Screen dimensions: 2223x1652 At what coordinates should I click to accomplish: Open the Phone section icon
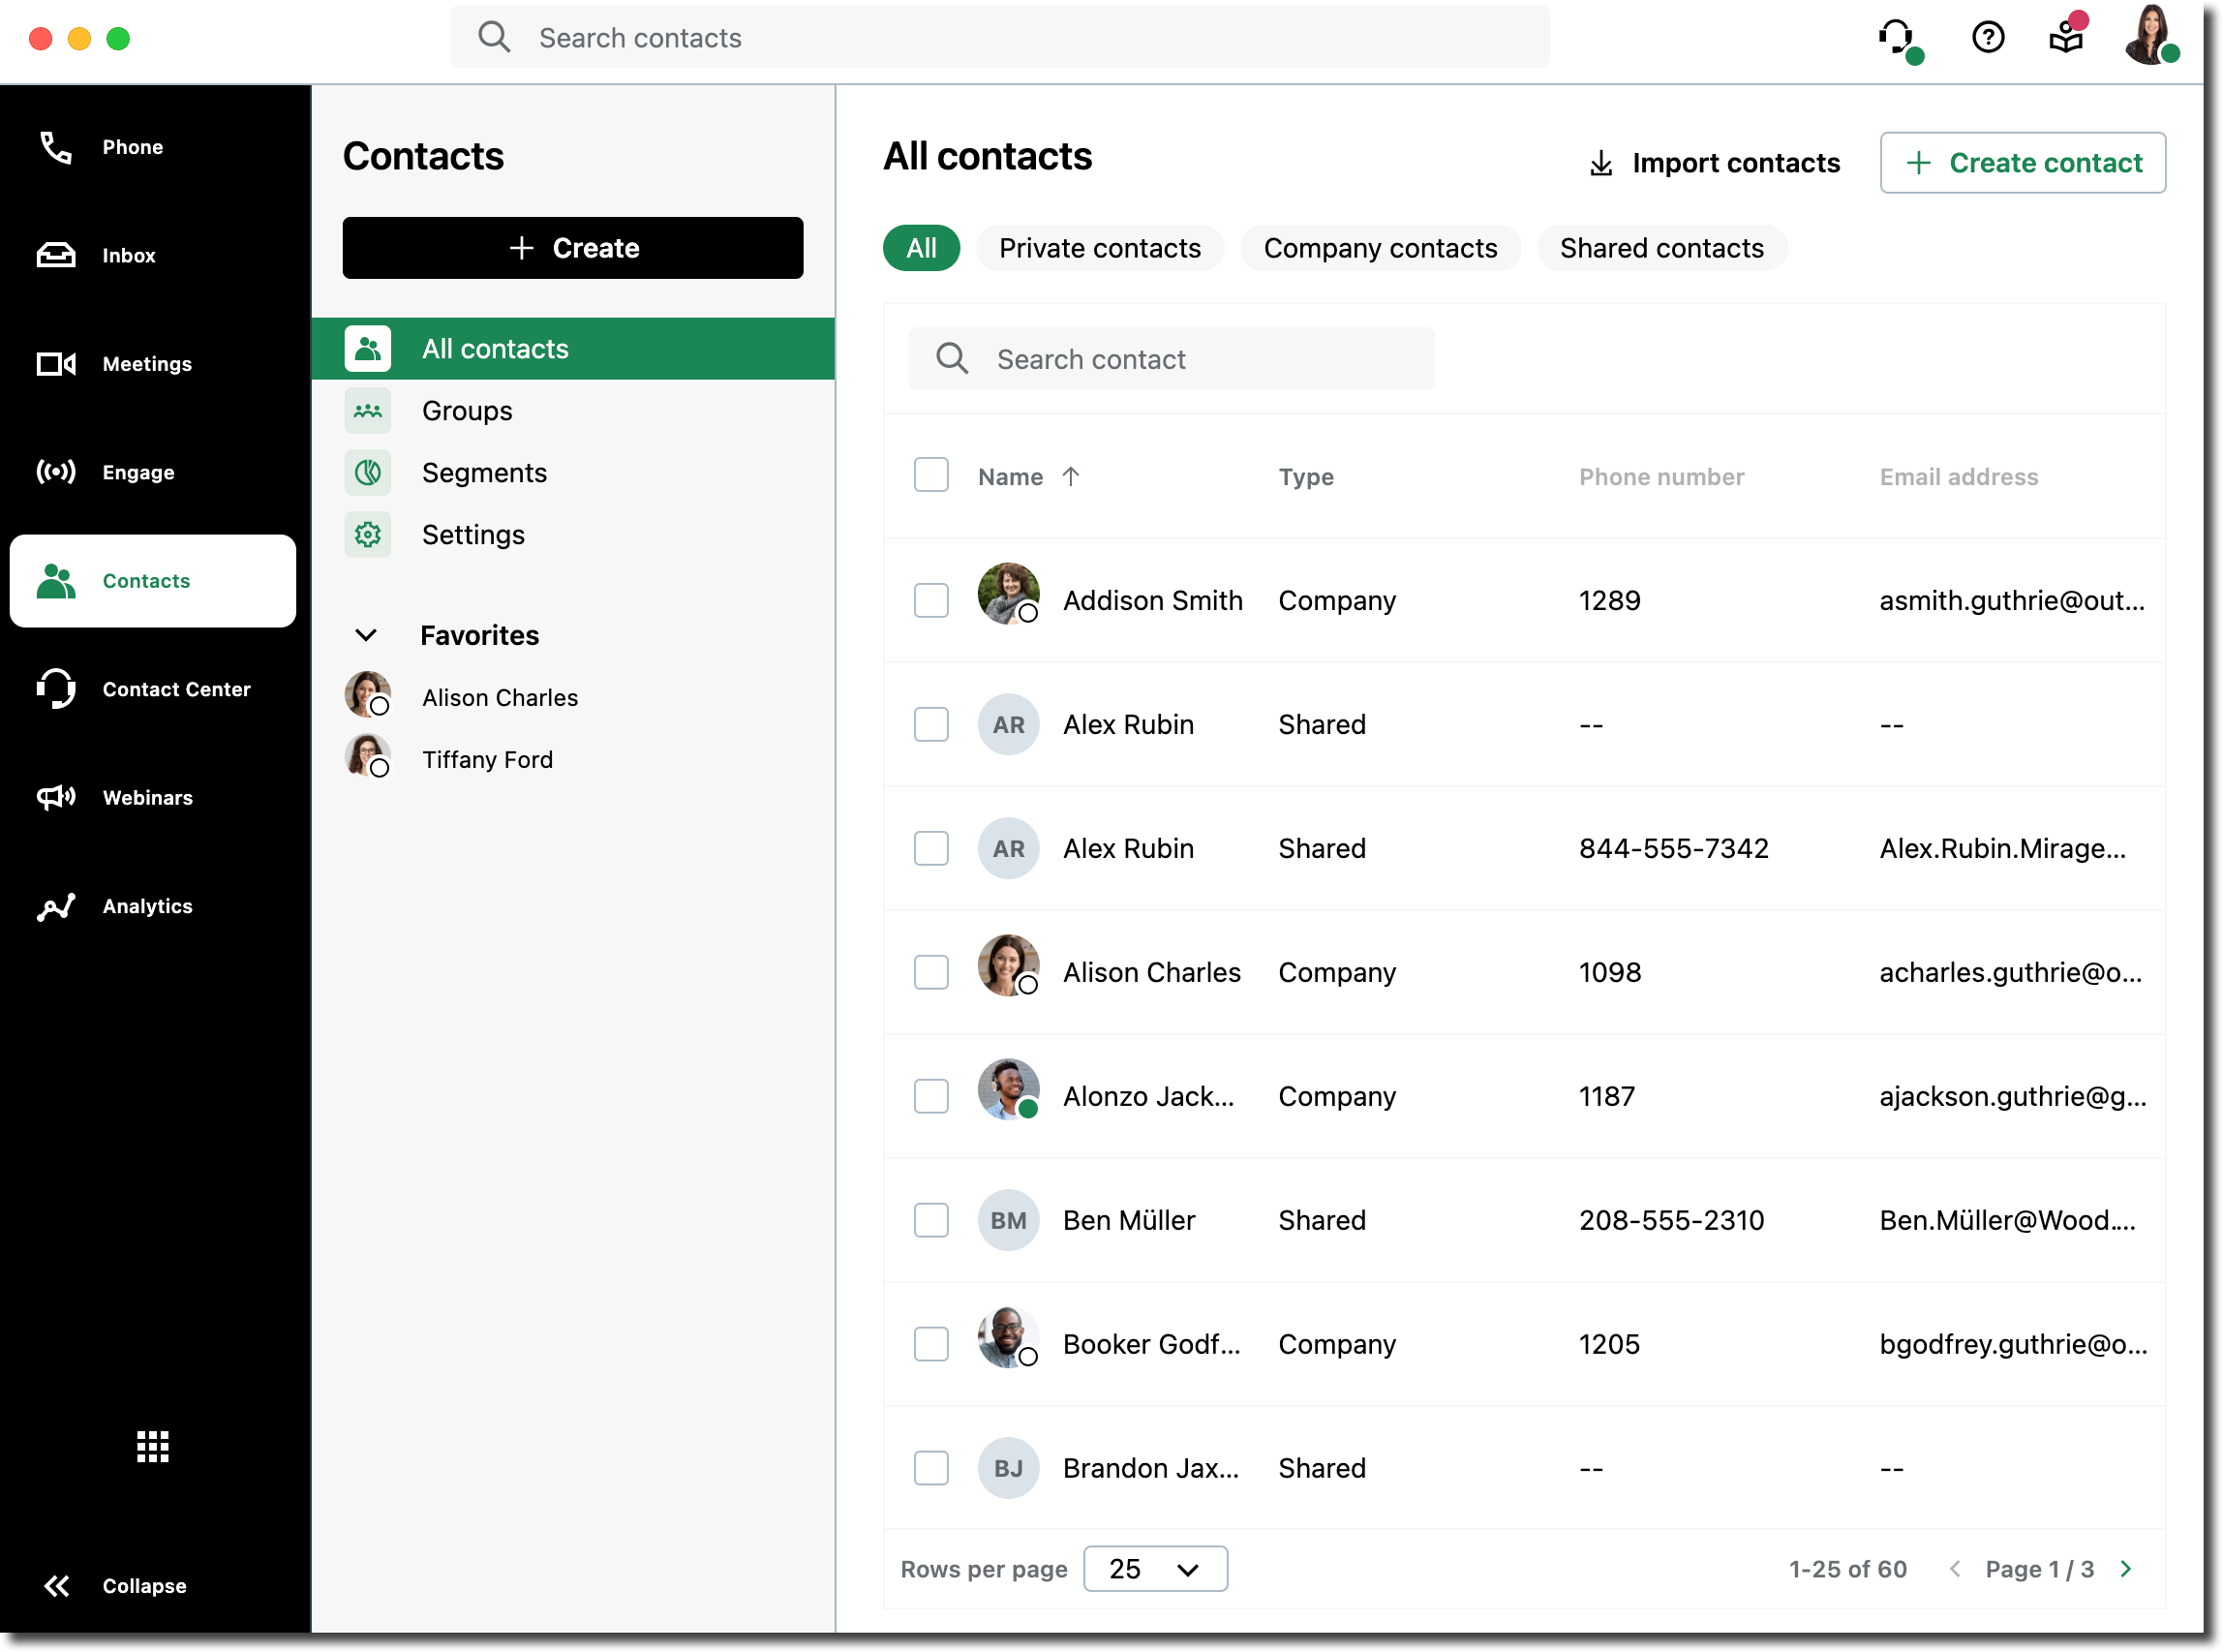[56, 147]
